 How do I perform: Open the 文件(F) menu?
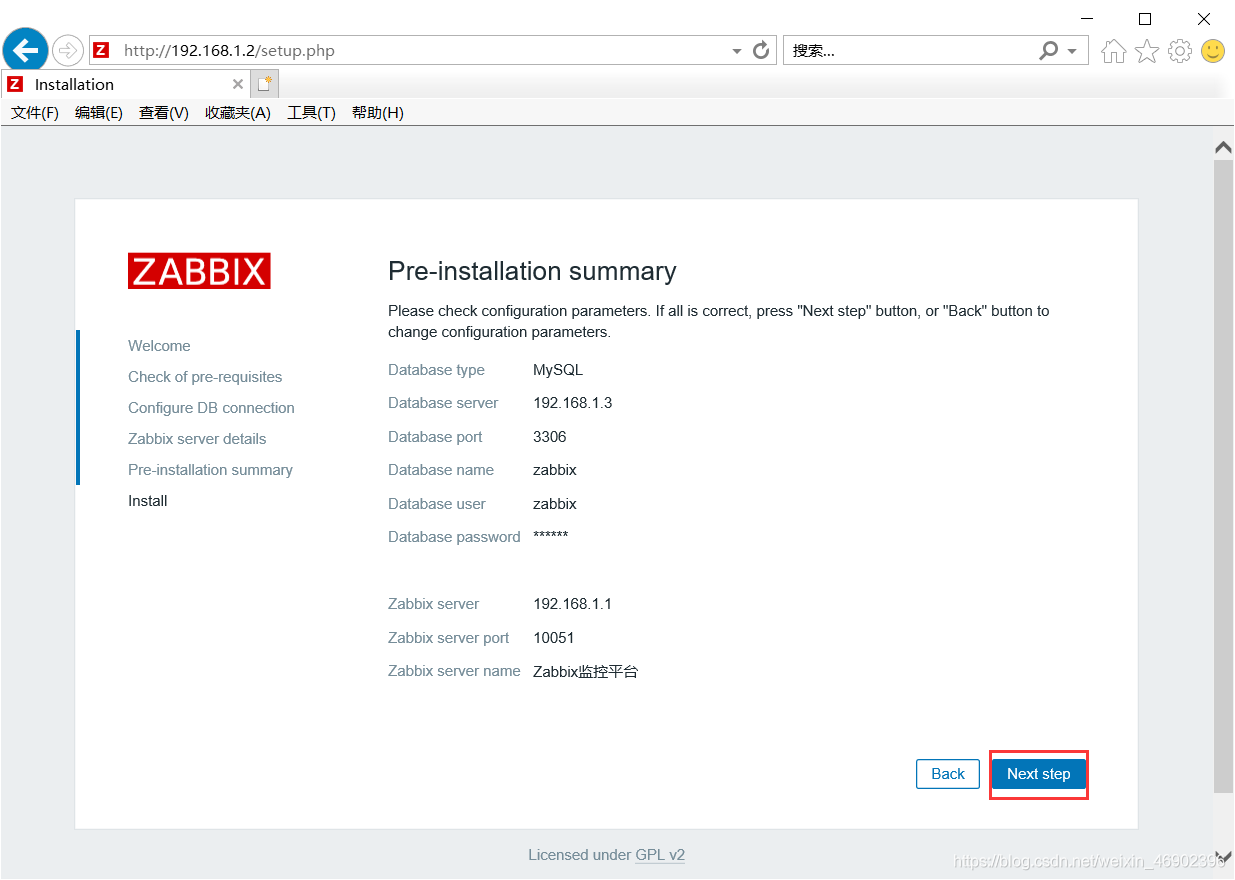[x=35, y=113]
